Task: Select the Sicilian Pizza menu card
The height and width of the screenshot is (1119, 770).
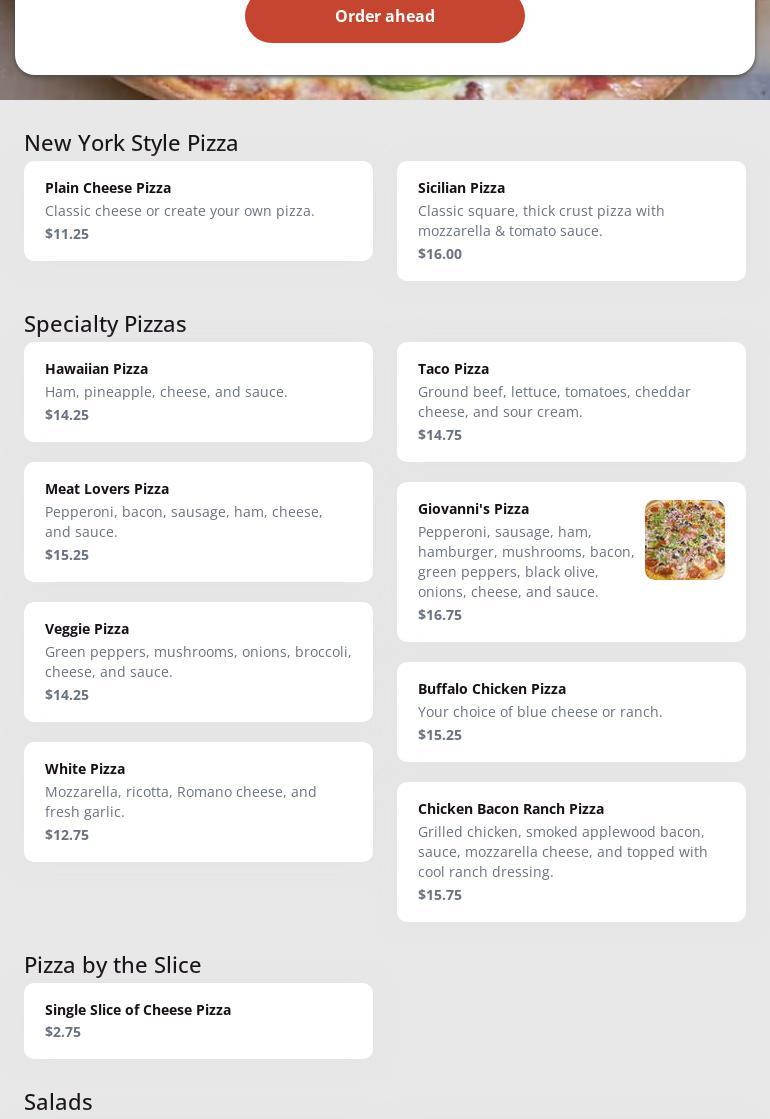Action: click(571, 221)
